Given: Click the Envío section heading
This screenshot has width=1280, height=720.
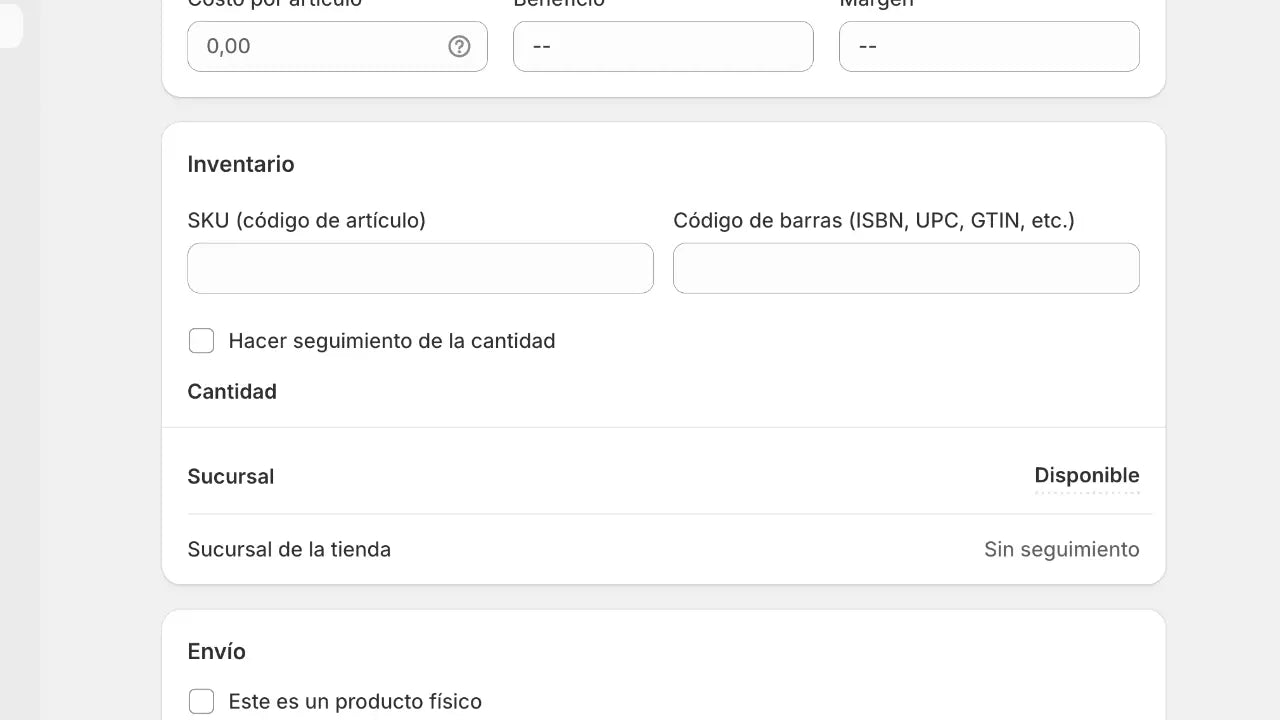Looking at the screenshot, I should pyautogui.click(x=217, y=651).
